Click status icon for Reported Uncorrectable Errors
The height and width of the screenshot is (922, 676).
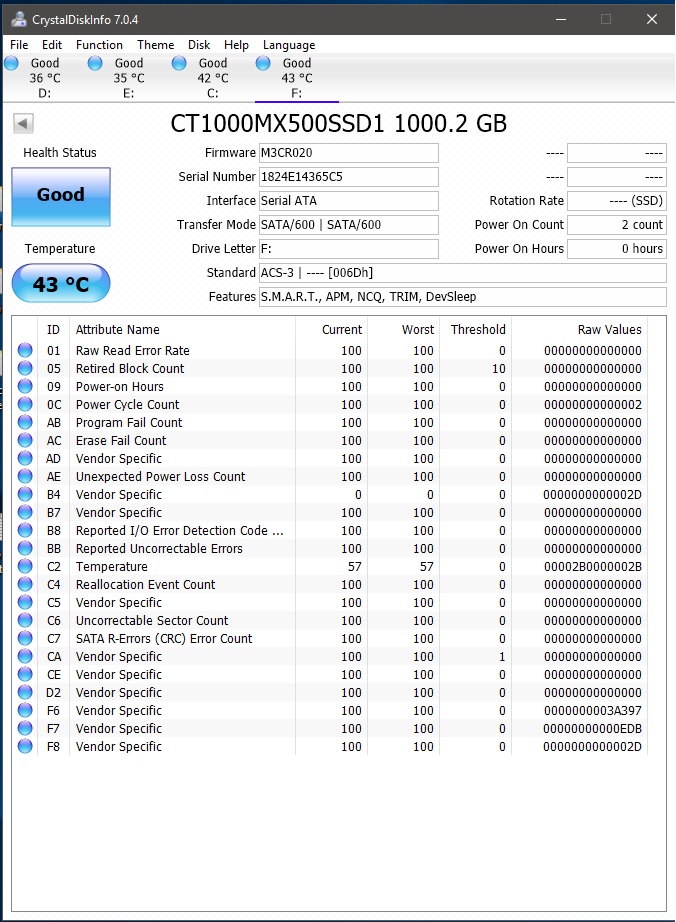[25, 549]
